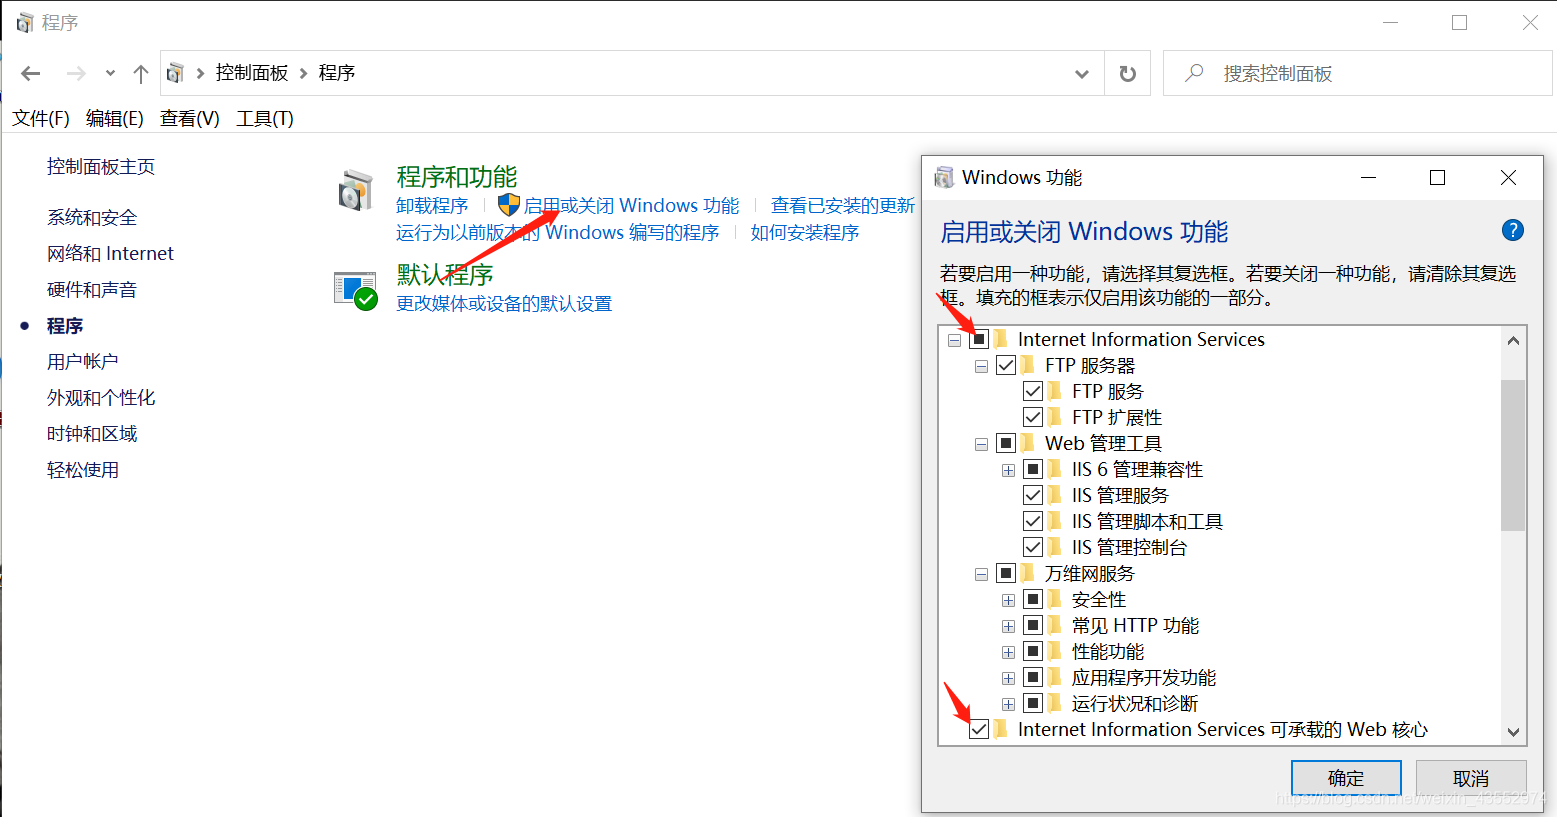Image resolution: width=1557 pixels, height=817 pixels.
Task: Toggle 万维网服务 checkbox
Action: pos(1006,573)
